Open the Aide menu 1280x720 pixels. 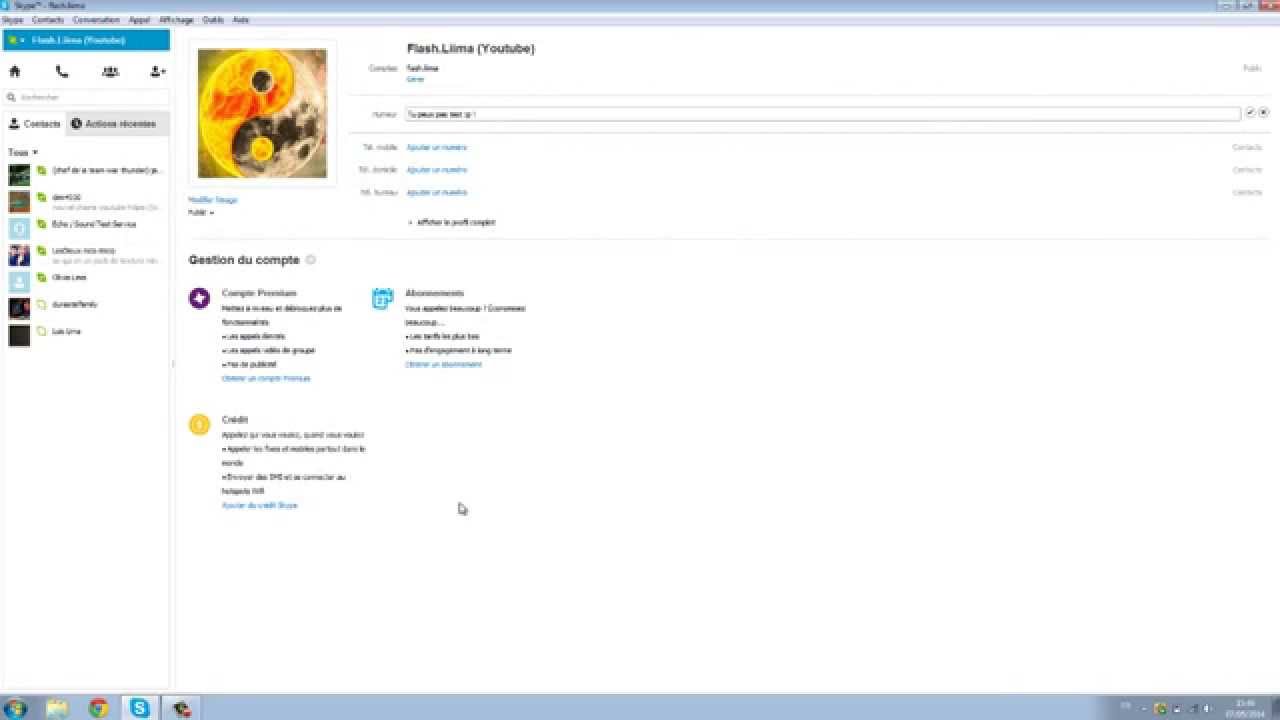pos(241,20)
